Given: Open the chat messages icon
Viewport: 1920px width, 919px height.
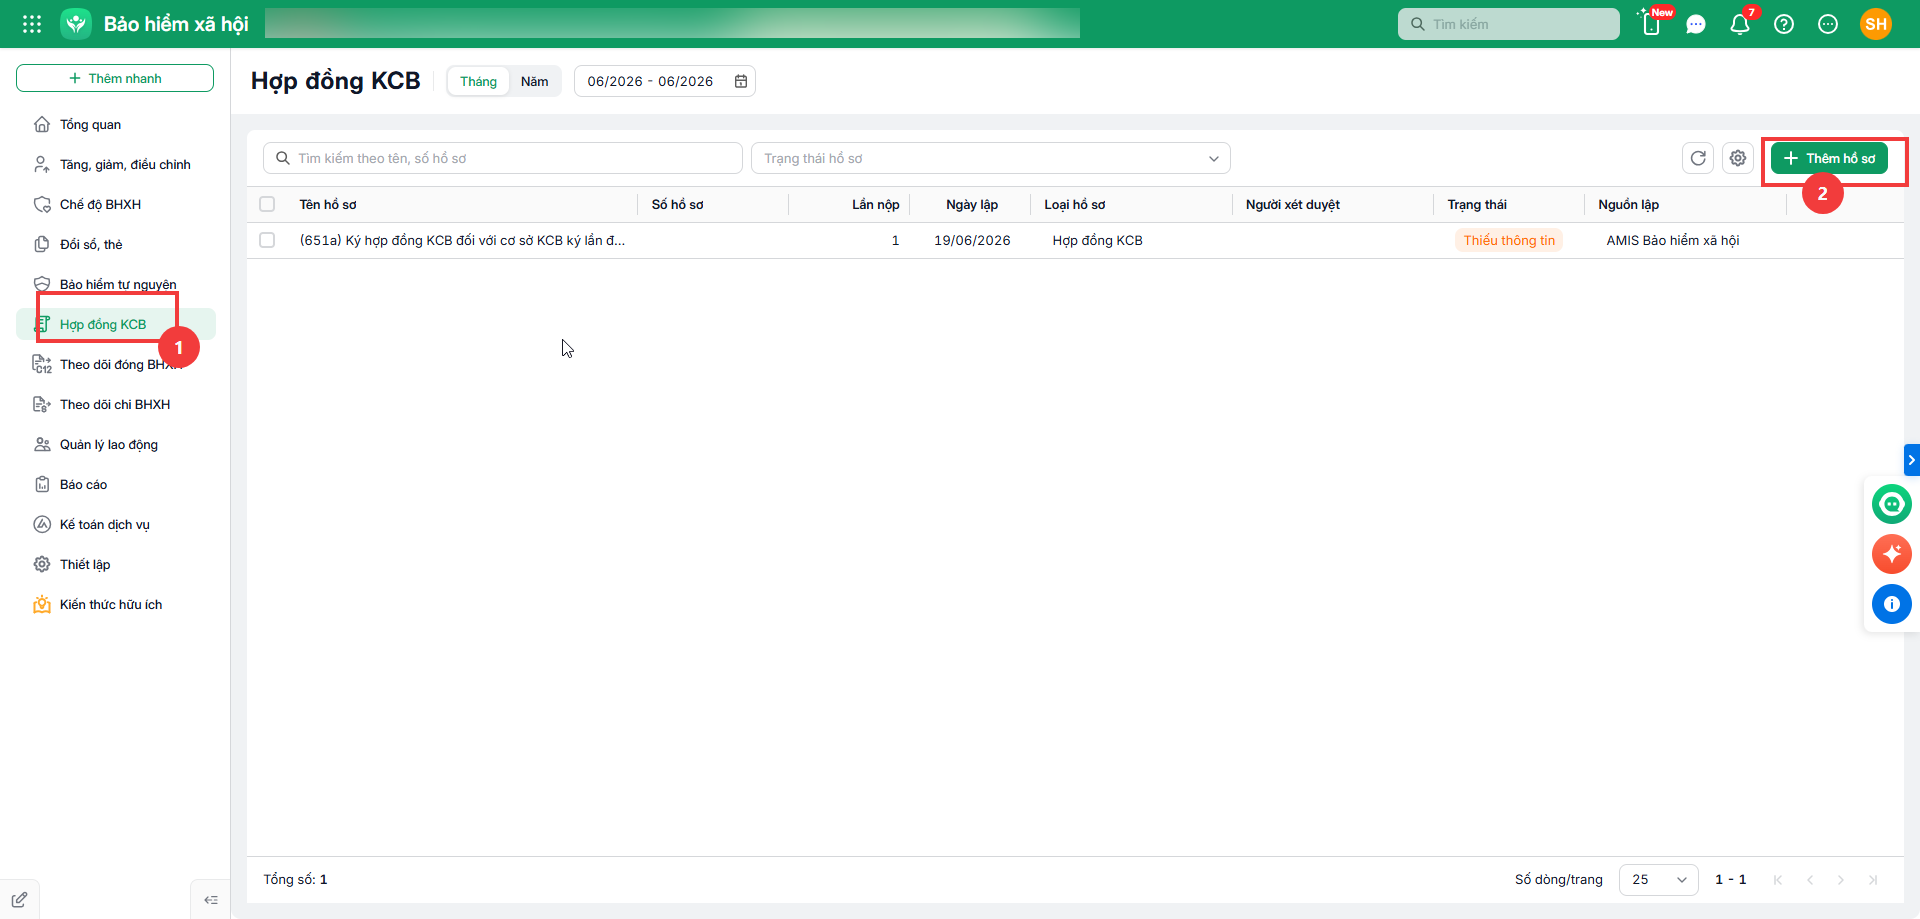Looking at the screenshot, I should [x=1696, y=24].
